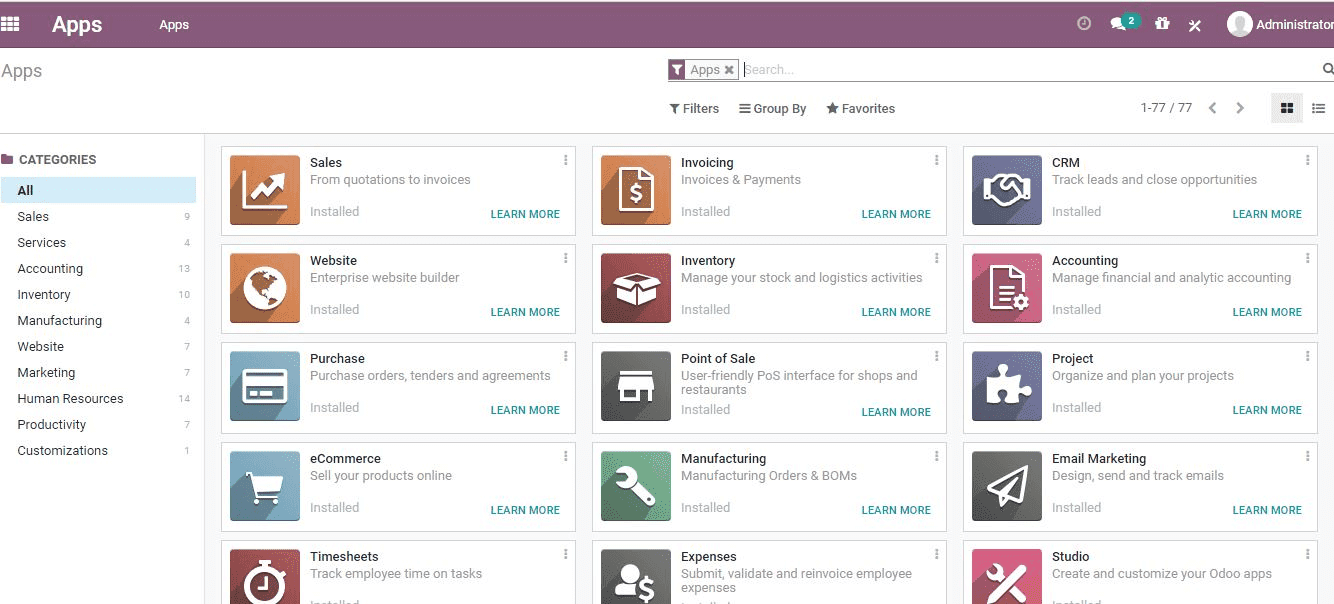Screen dimensions: 1334x604
Task: Open the conversations chat bubble icon
Action: pyautogui.click(x=1118, y=24)
